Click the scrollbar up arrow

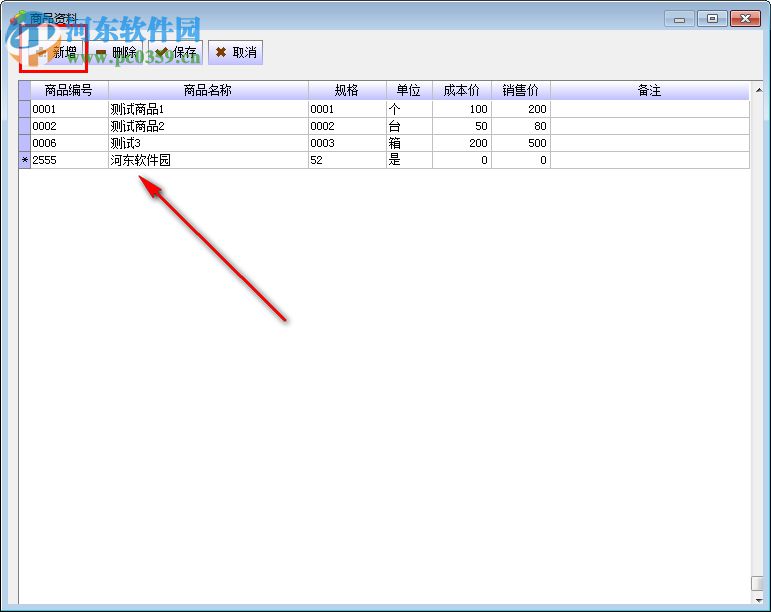point(759,90)
